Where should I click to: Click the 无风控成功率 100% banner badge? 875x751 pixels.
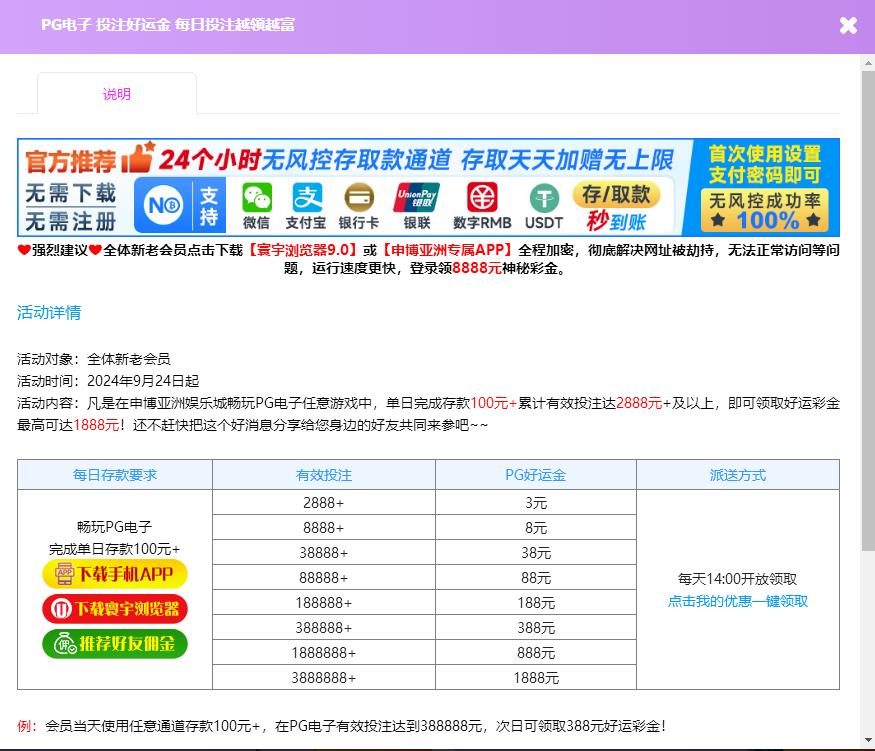(x=765, y=210)
